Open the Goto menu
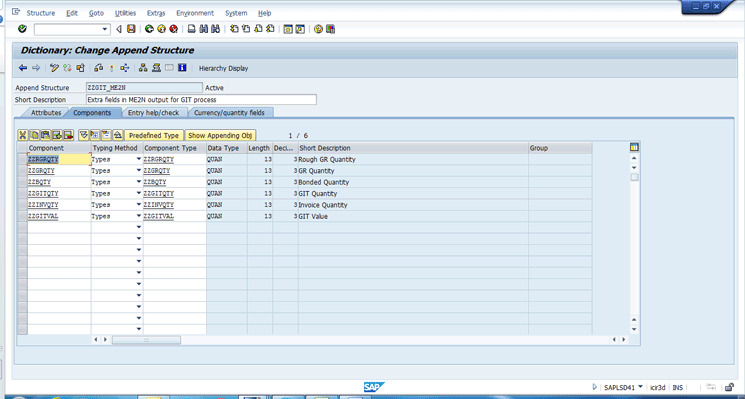 96,13
